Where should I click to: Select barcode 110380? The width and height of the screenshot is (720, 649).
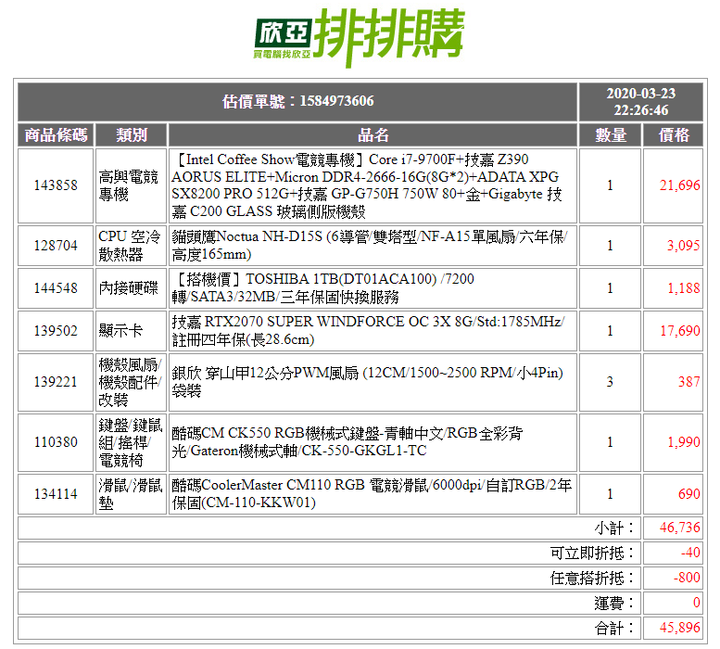pos(56,442)
